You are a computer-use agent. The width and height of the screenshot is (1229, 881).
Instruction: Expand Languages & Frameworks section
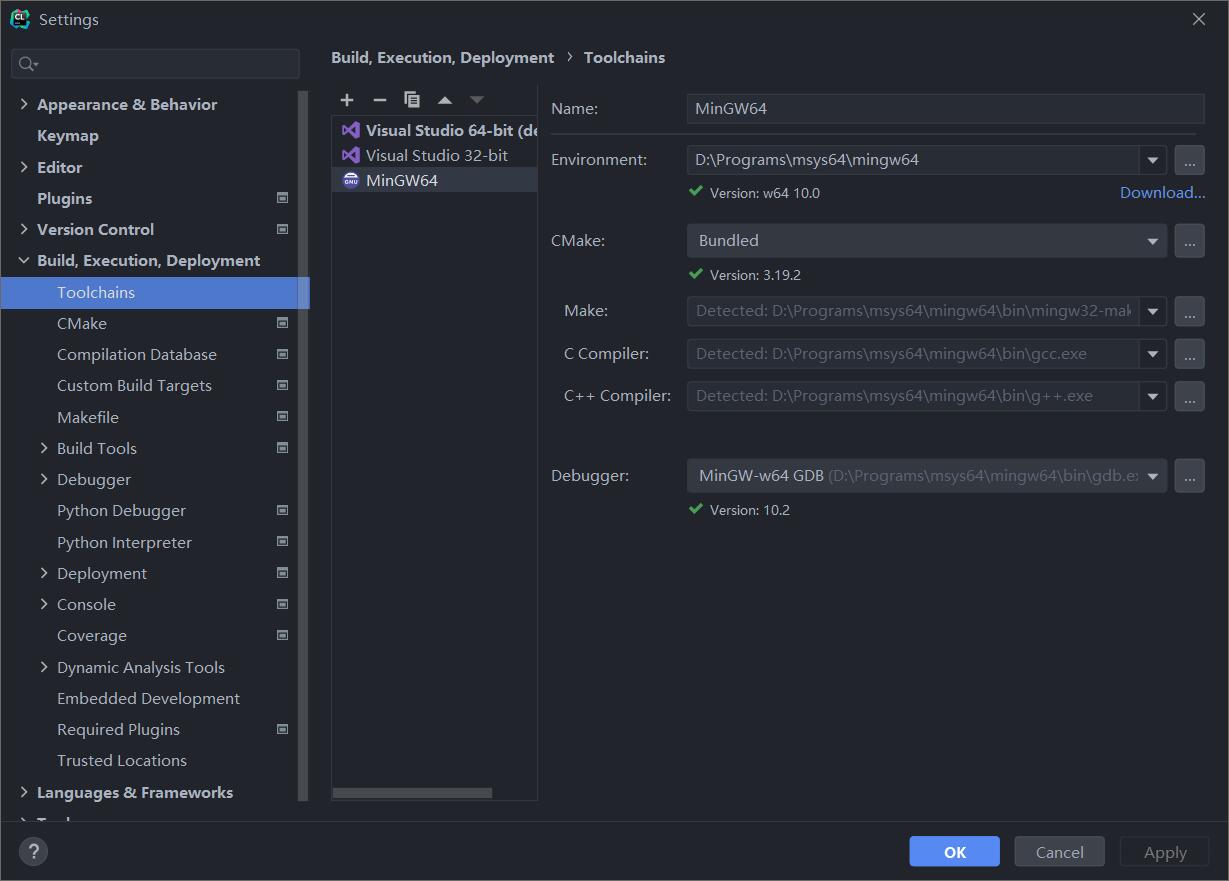(x=24, y=792)
